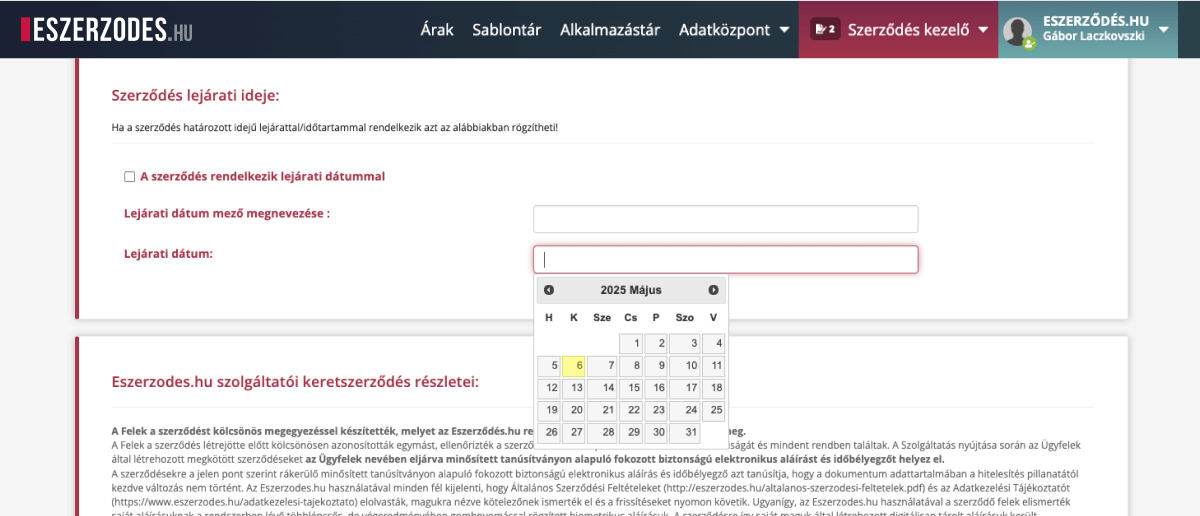
Task: Open the Sablontár menu item
Action: point(506,29)
